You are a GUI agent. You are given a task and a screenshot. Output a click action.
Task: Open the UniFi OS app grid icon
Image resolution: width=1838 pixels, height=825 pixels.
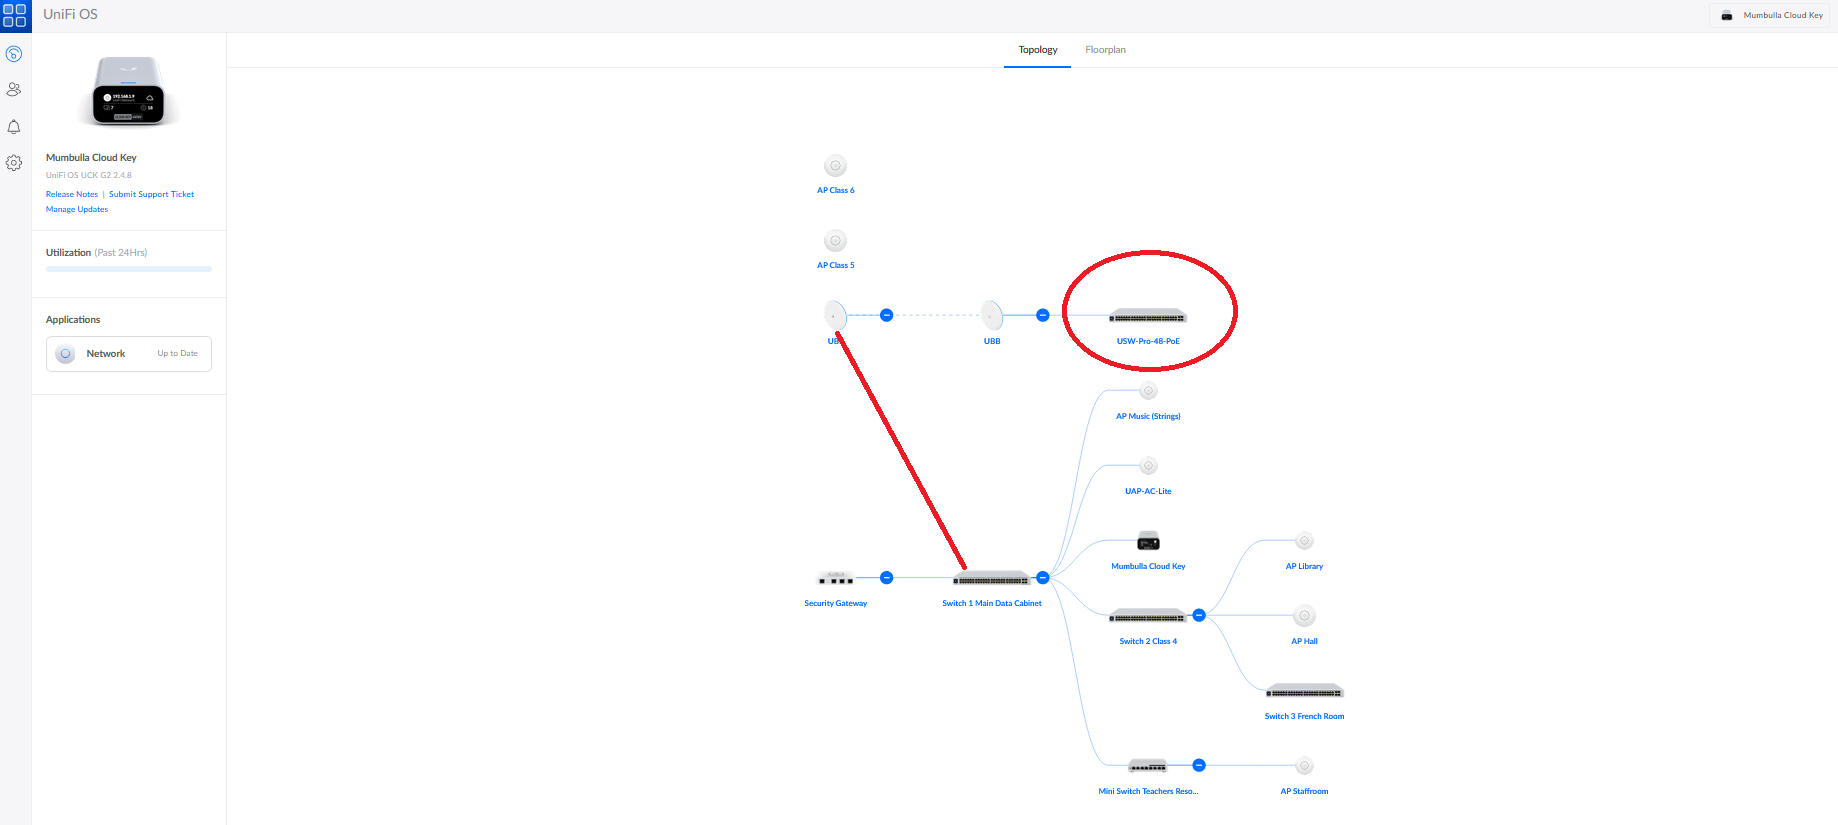pos(15,15)
